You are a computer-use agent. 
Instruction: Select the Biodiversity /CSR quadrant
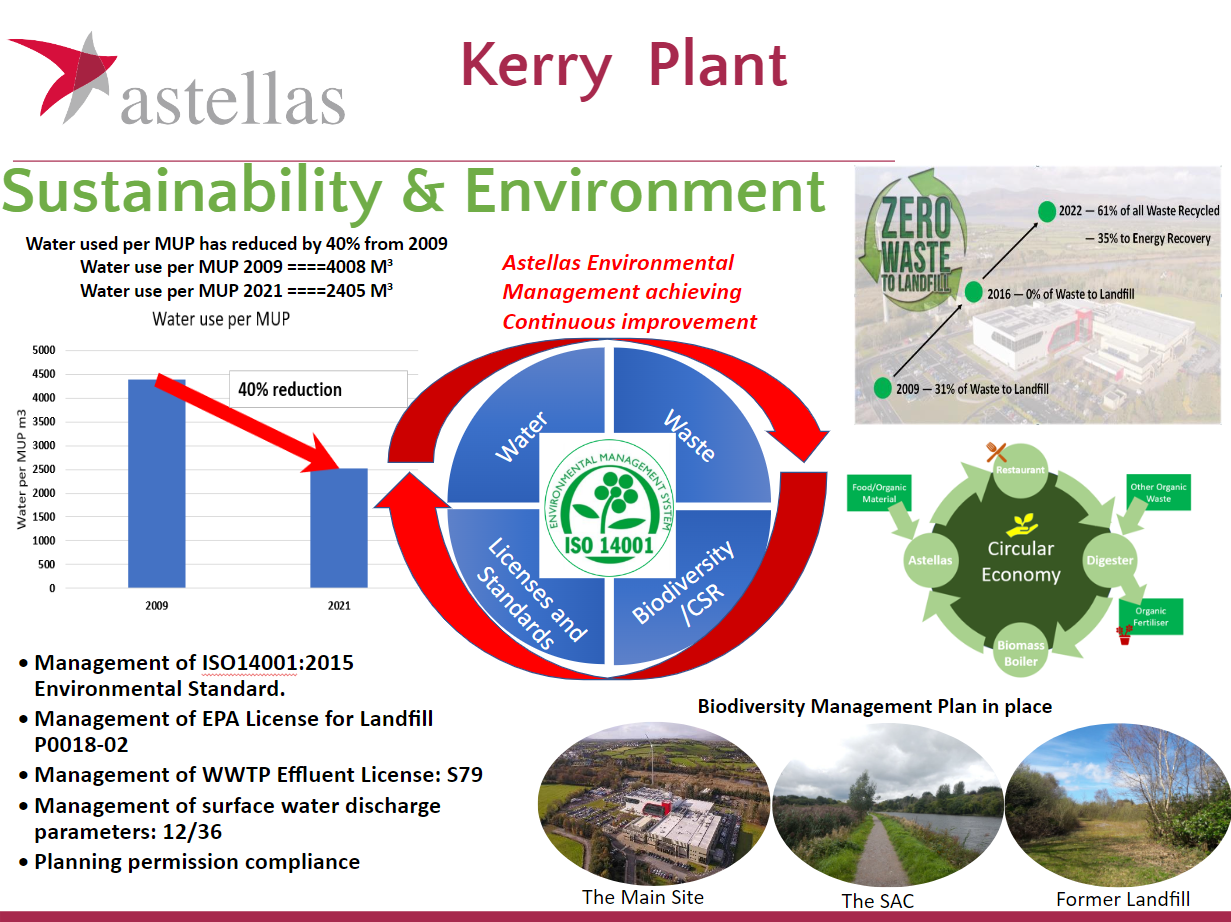tap(692, 588)
